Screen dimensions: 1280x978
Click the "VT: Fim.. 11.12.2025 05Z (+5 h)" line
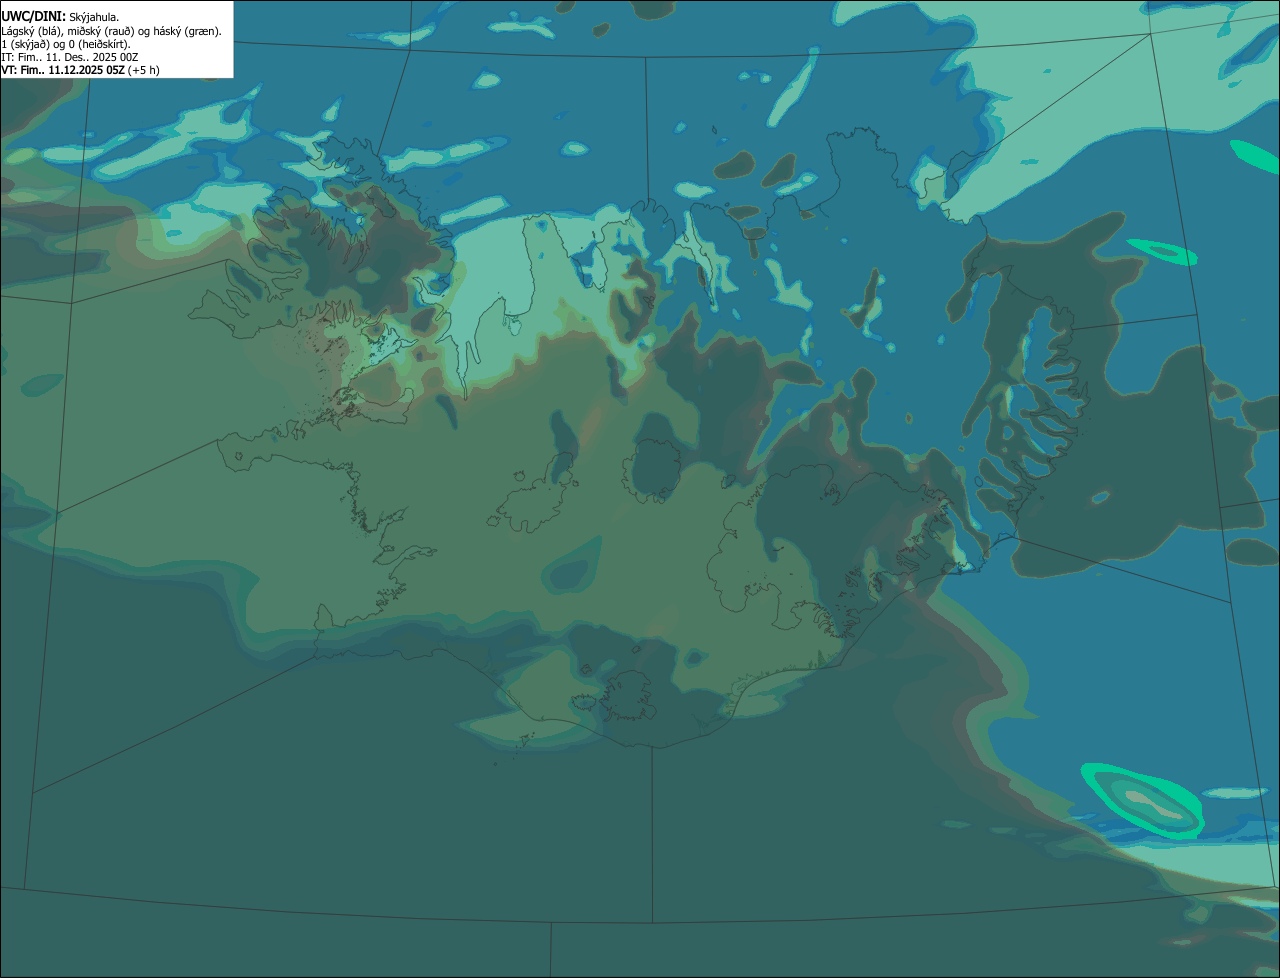(x=80, y=70)
